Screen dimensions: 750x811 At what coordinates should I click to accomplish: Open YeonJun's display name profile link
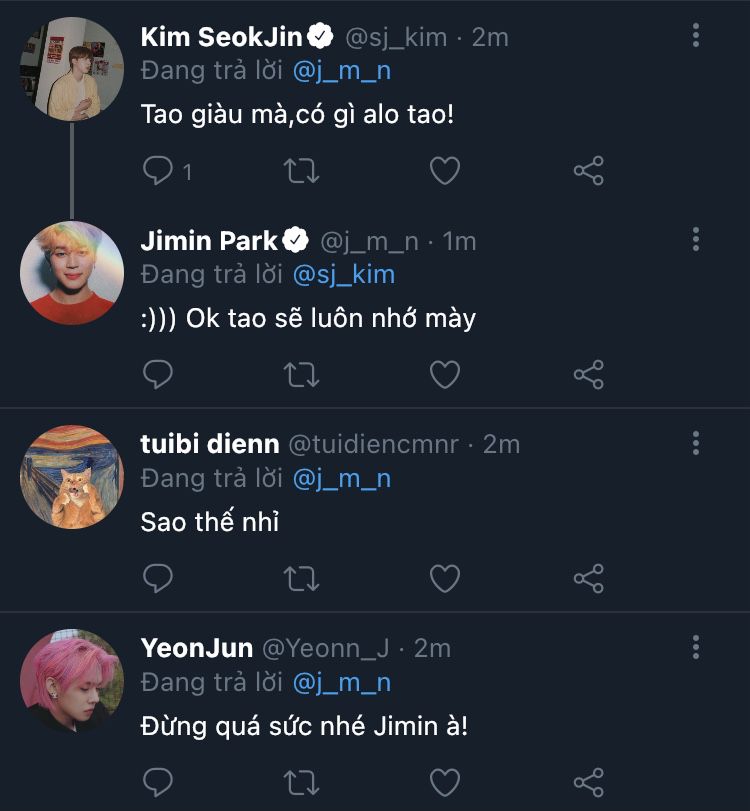pyautogui.click(x=196, y=648)
